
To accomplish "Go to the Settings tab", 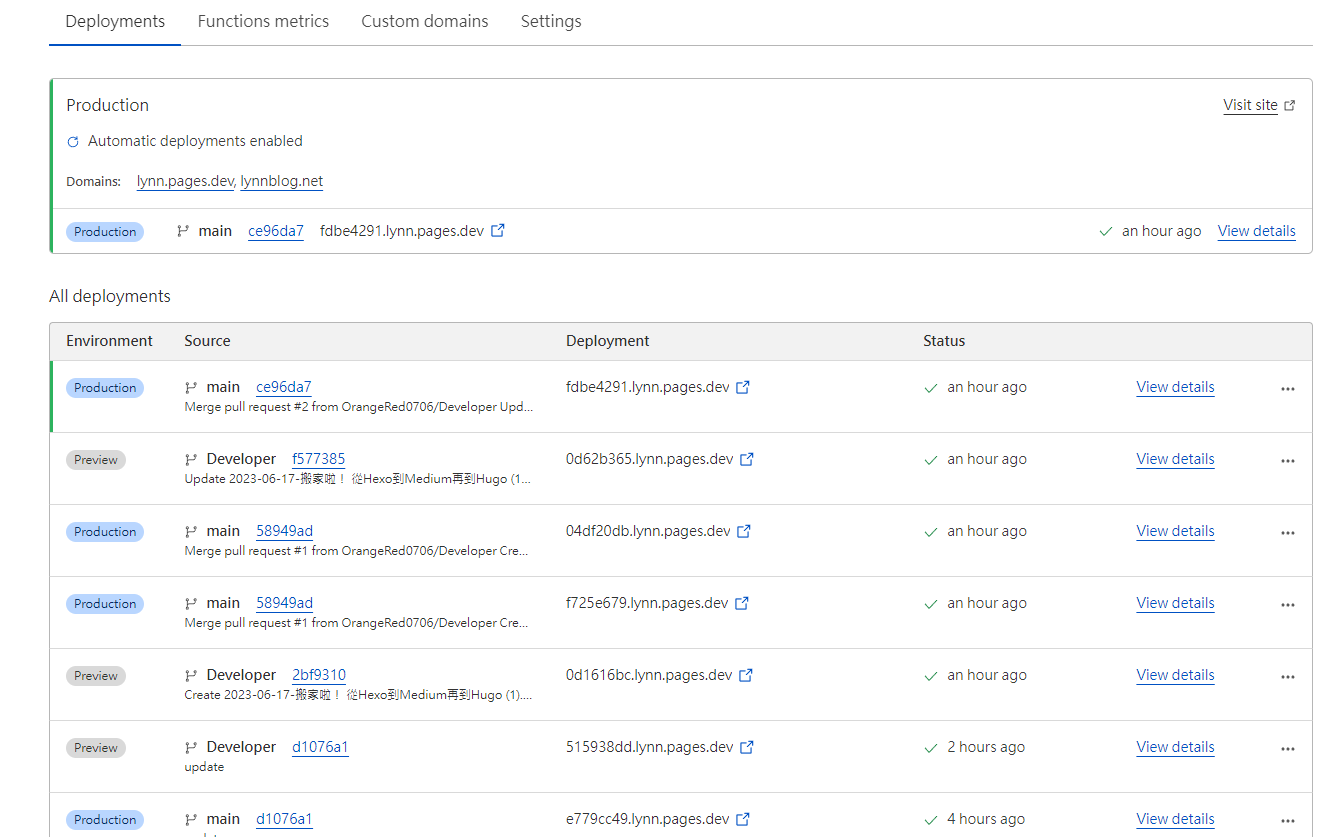I will [551, 21].
